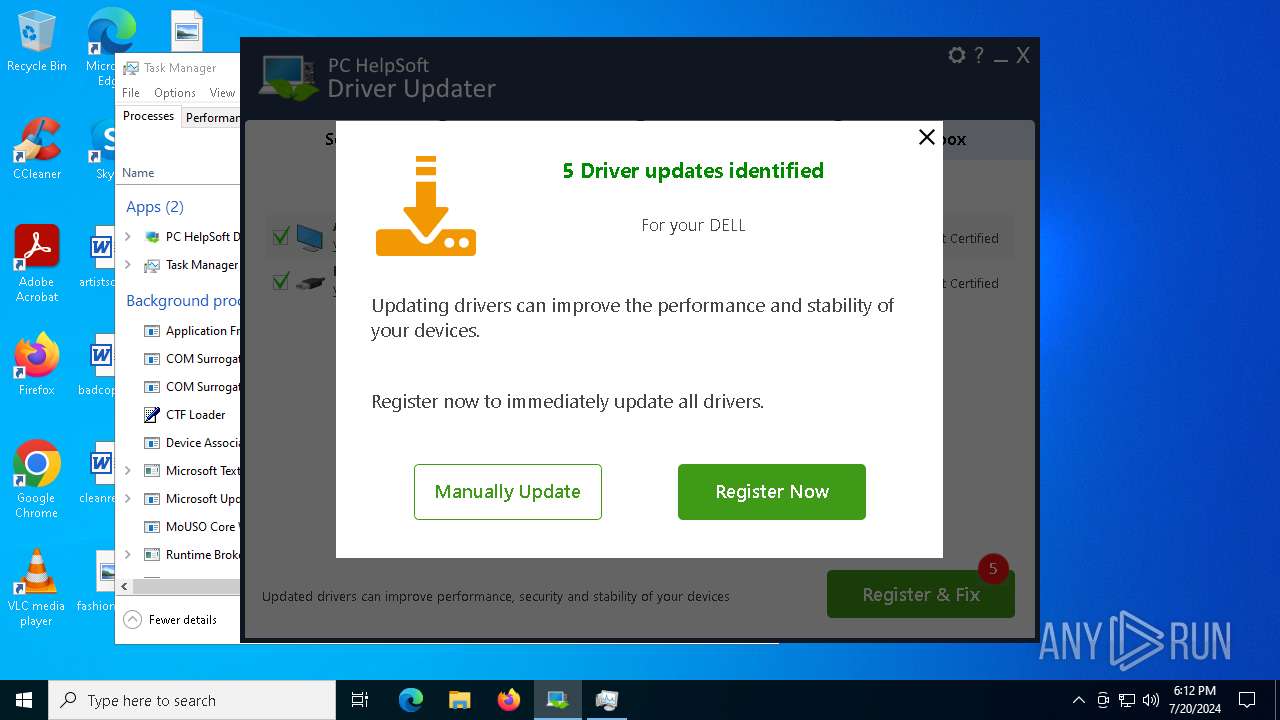Click the Register & Fix button
The height and width of the screenshot is (720, 1280).
coord(921,594)
